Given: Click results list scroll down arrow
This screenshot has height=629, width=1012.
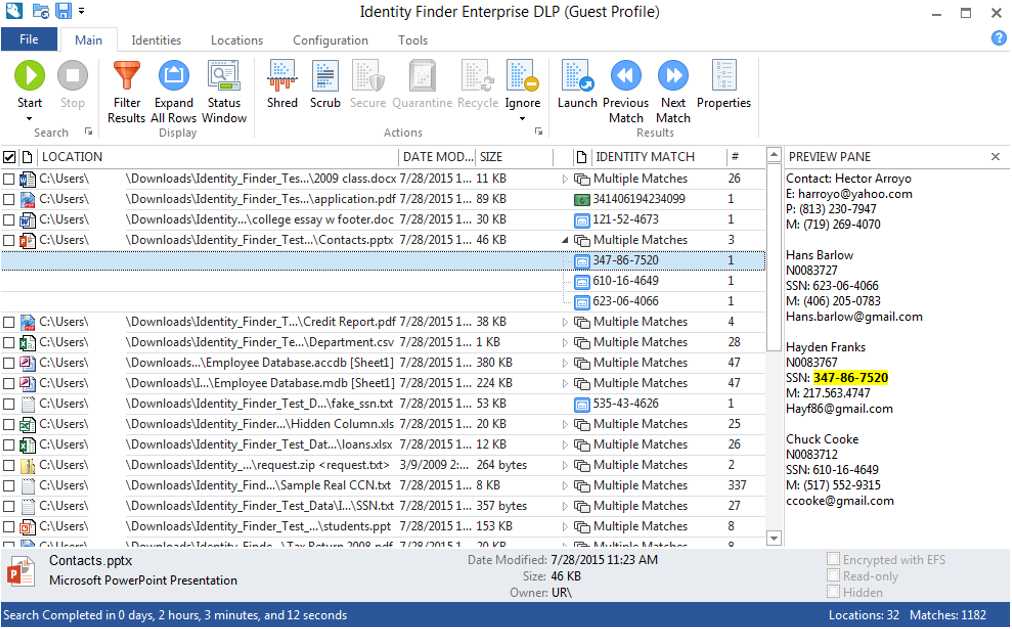Looking at the screenshot, I should point(774,538).
